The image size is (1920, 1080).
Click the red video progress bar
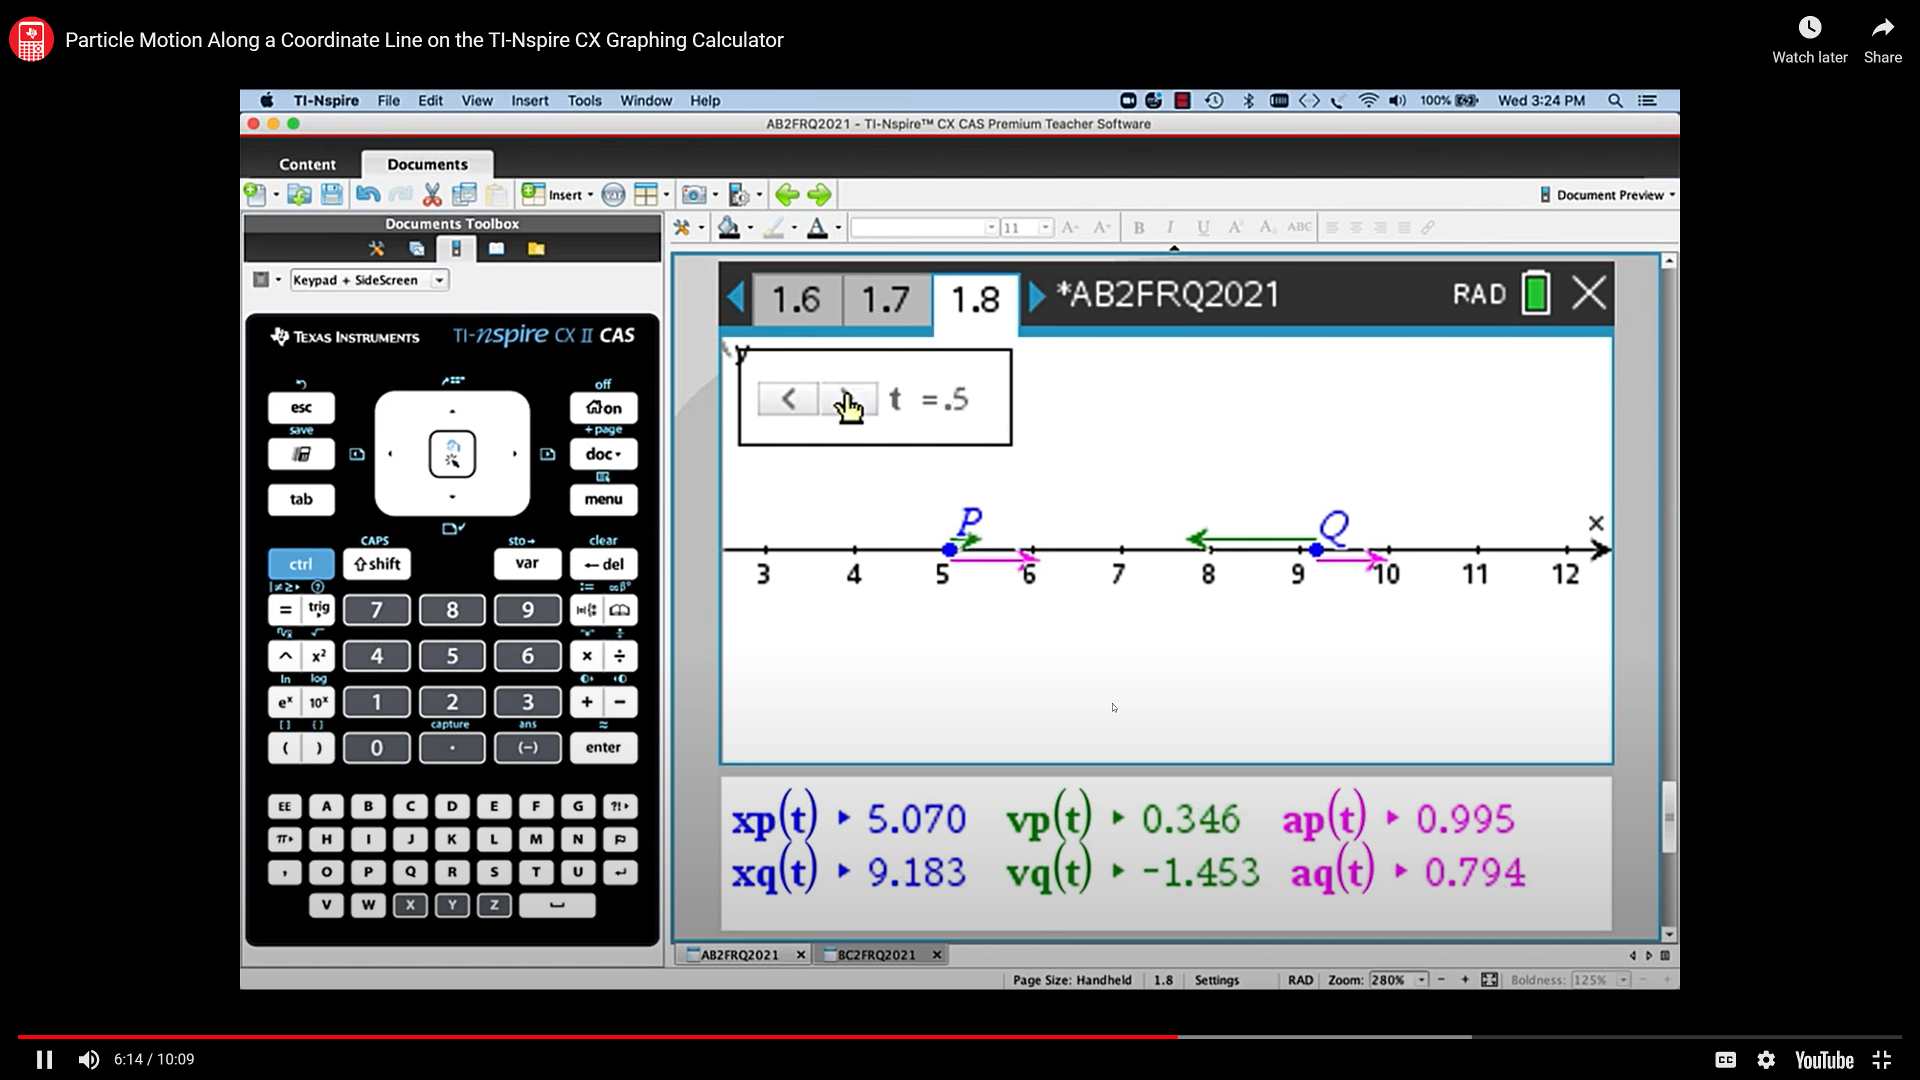pos(600,1037)
